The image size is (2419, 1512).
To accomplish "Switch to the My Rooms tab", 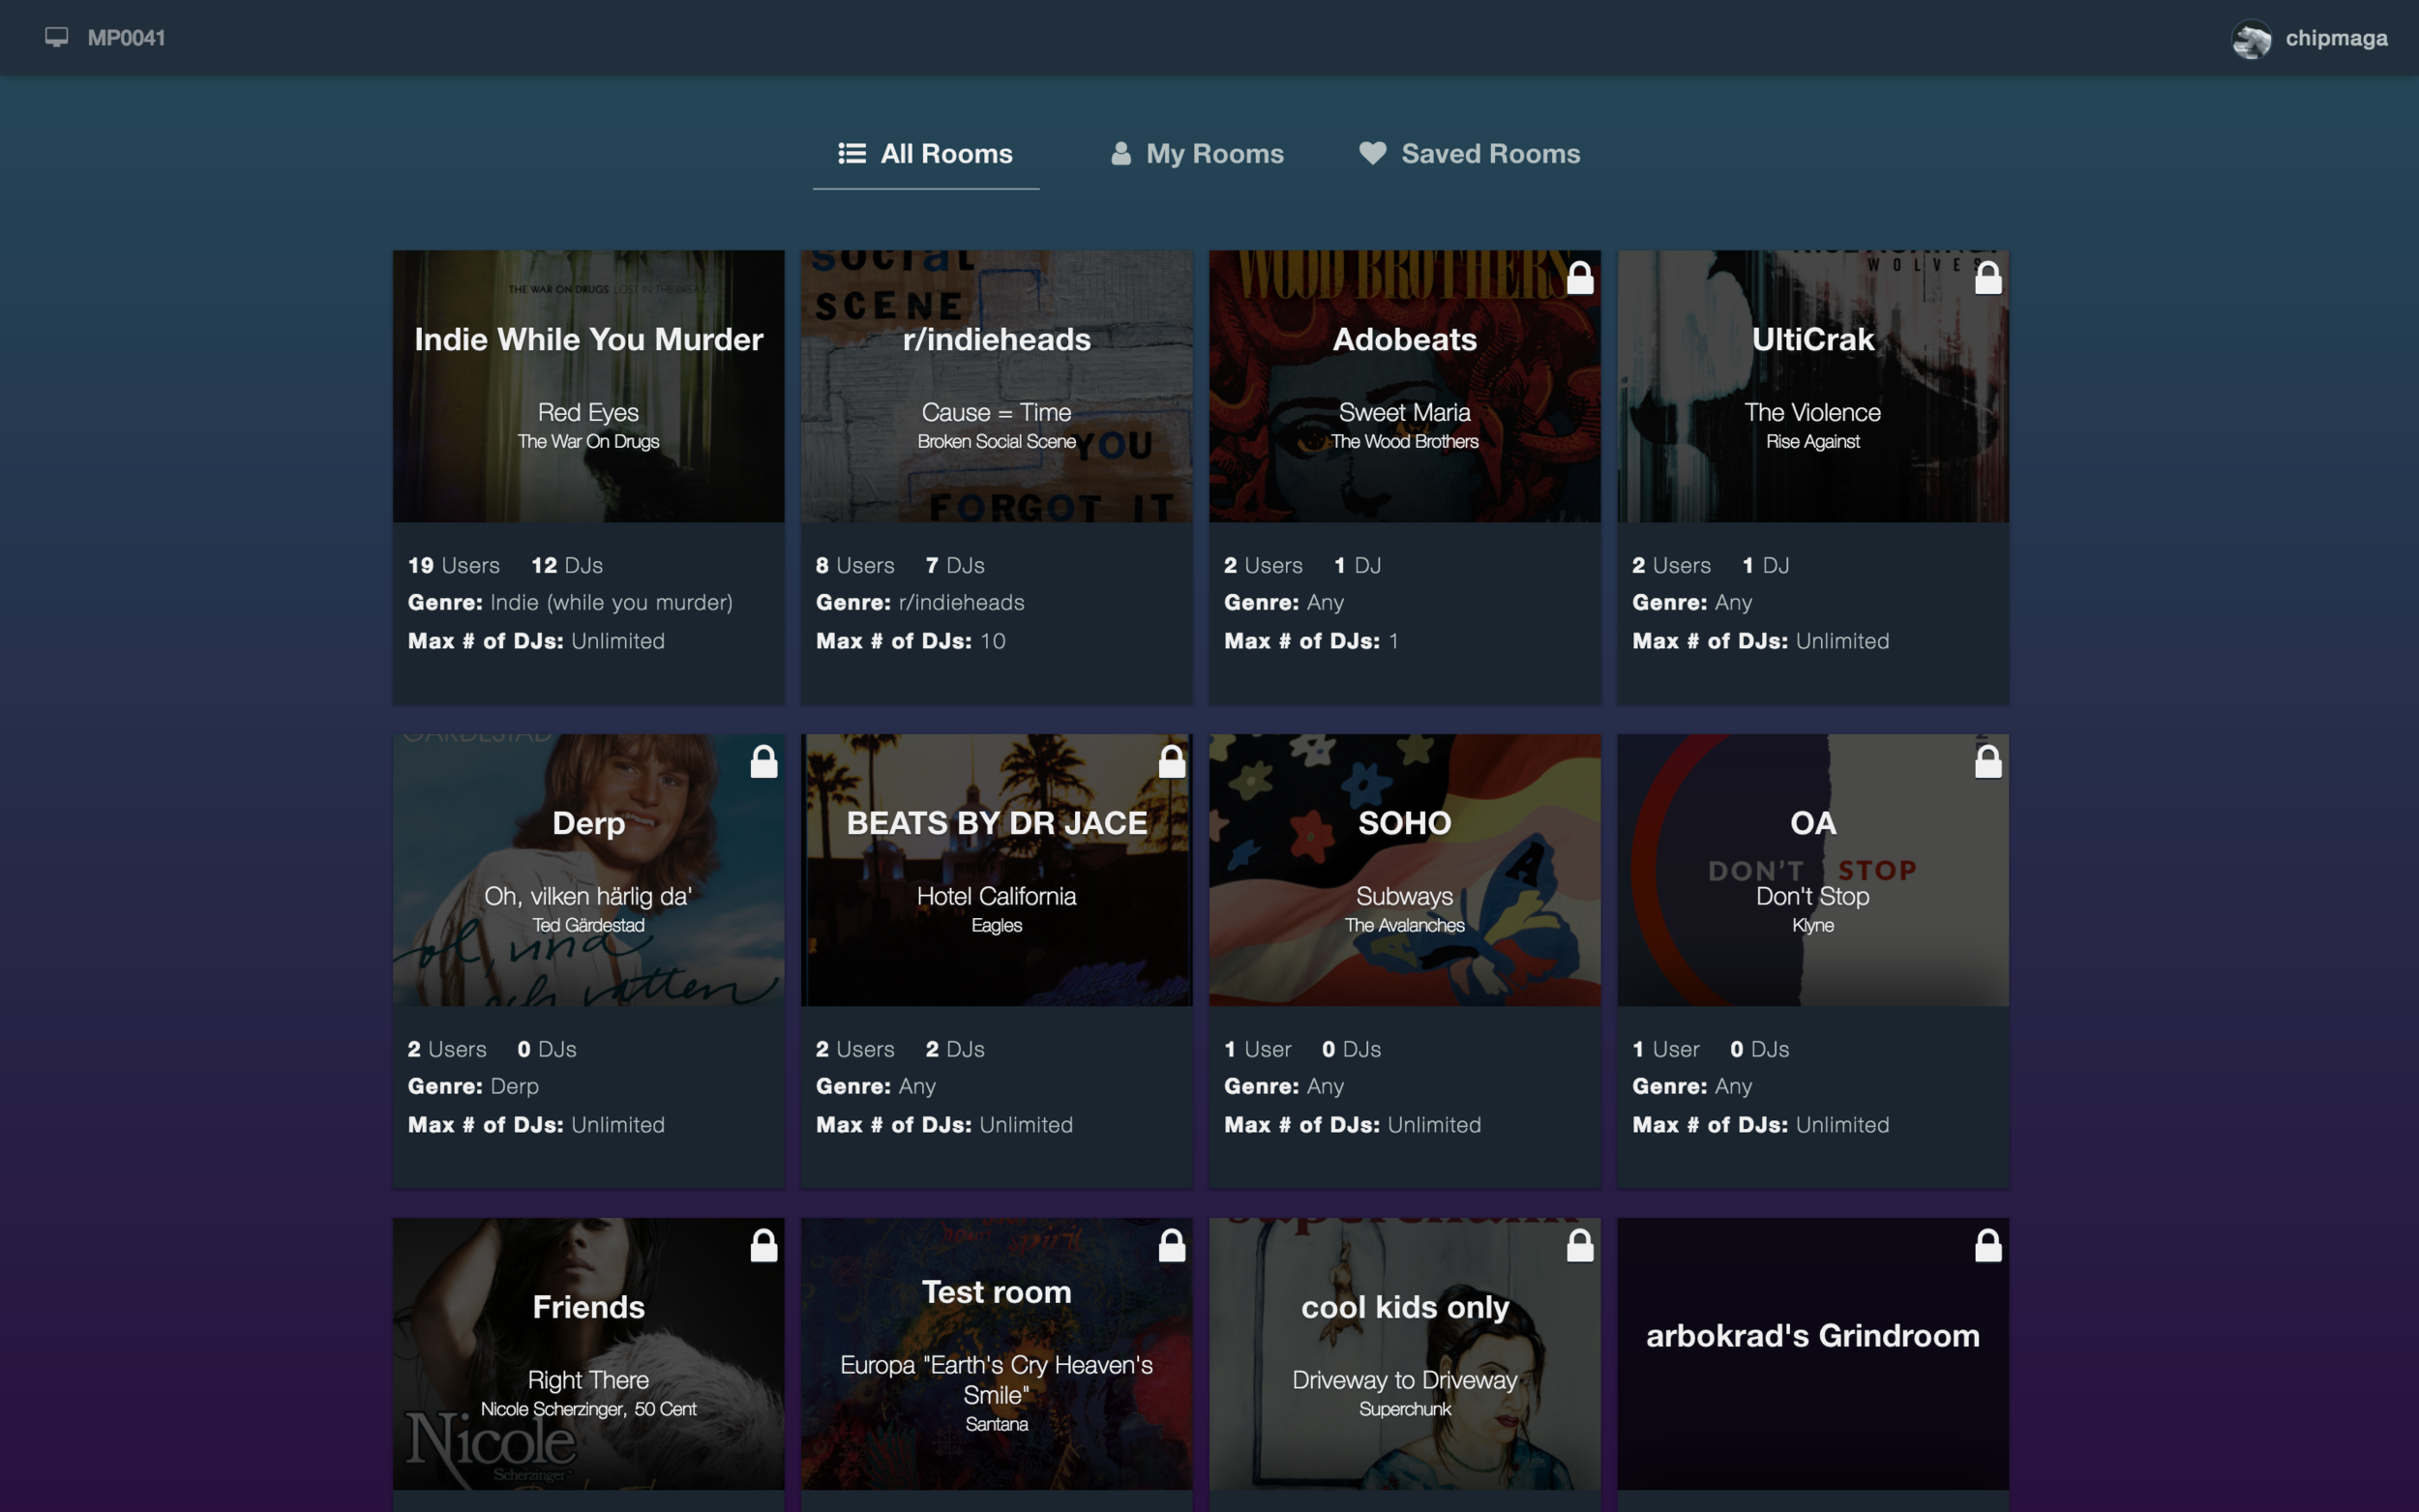I will [x=1197, y=154].
